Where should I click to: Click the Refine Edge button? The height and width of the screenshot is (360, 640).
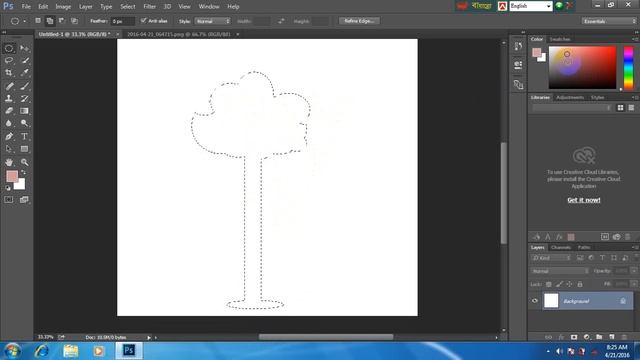click(x=359, y=21)
